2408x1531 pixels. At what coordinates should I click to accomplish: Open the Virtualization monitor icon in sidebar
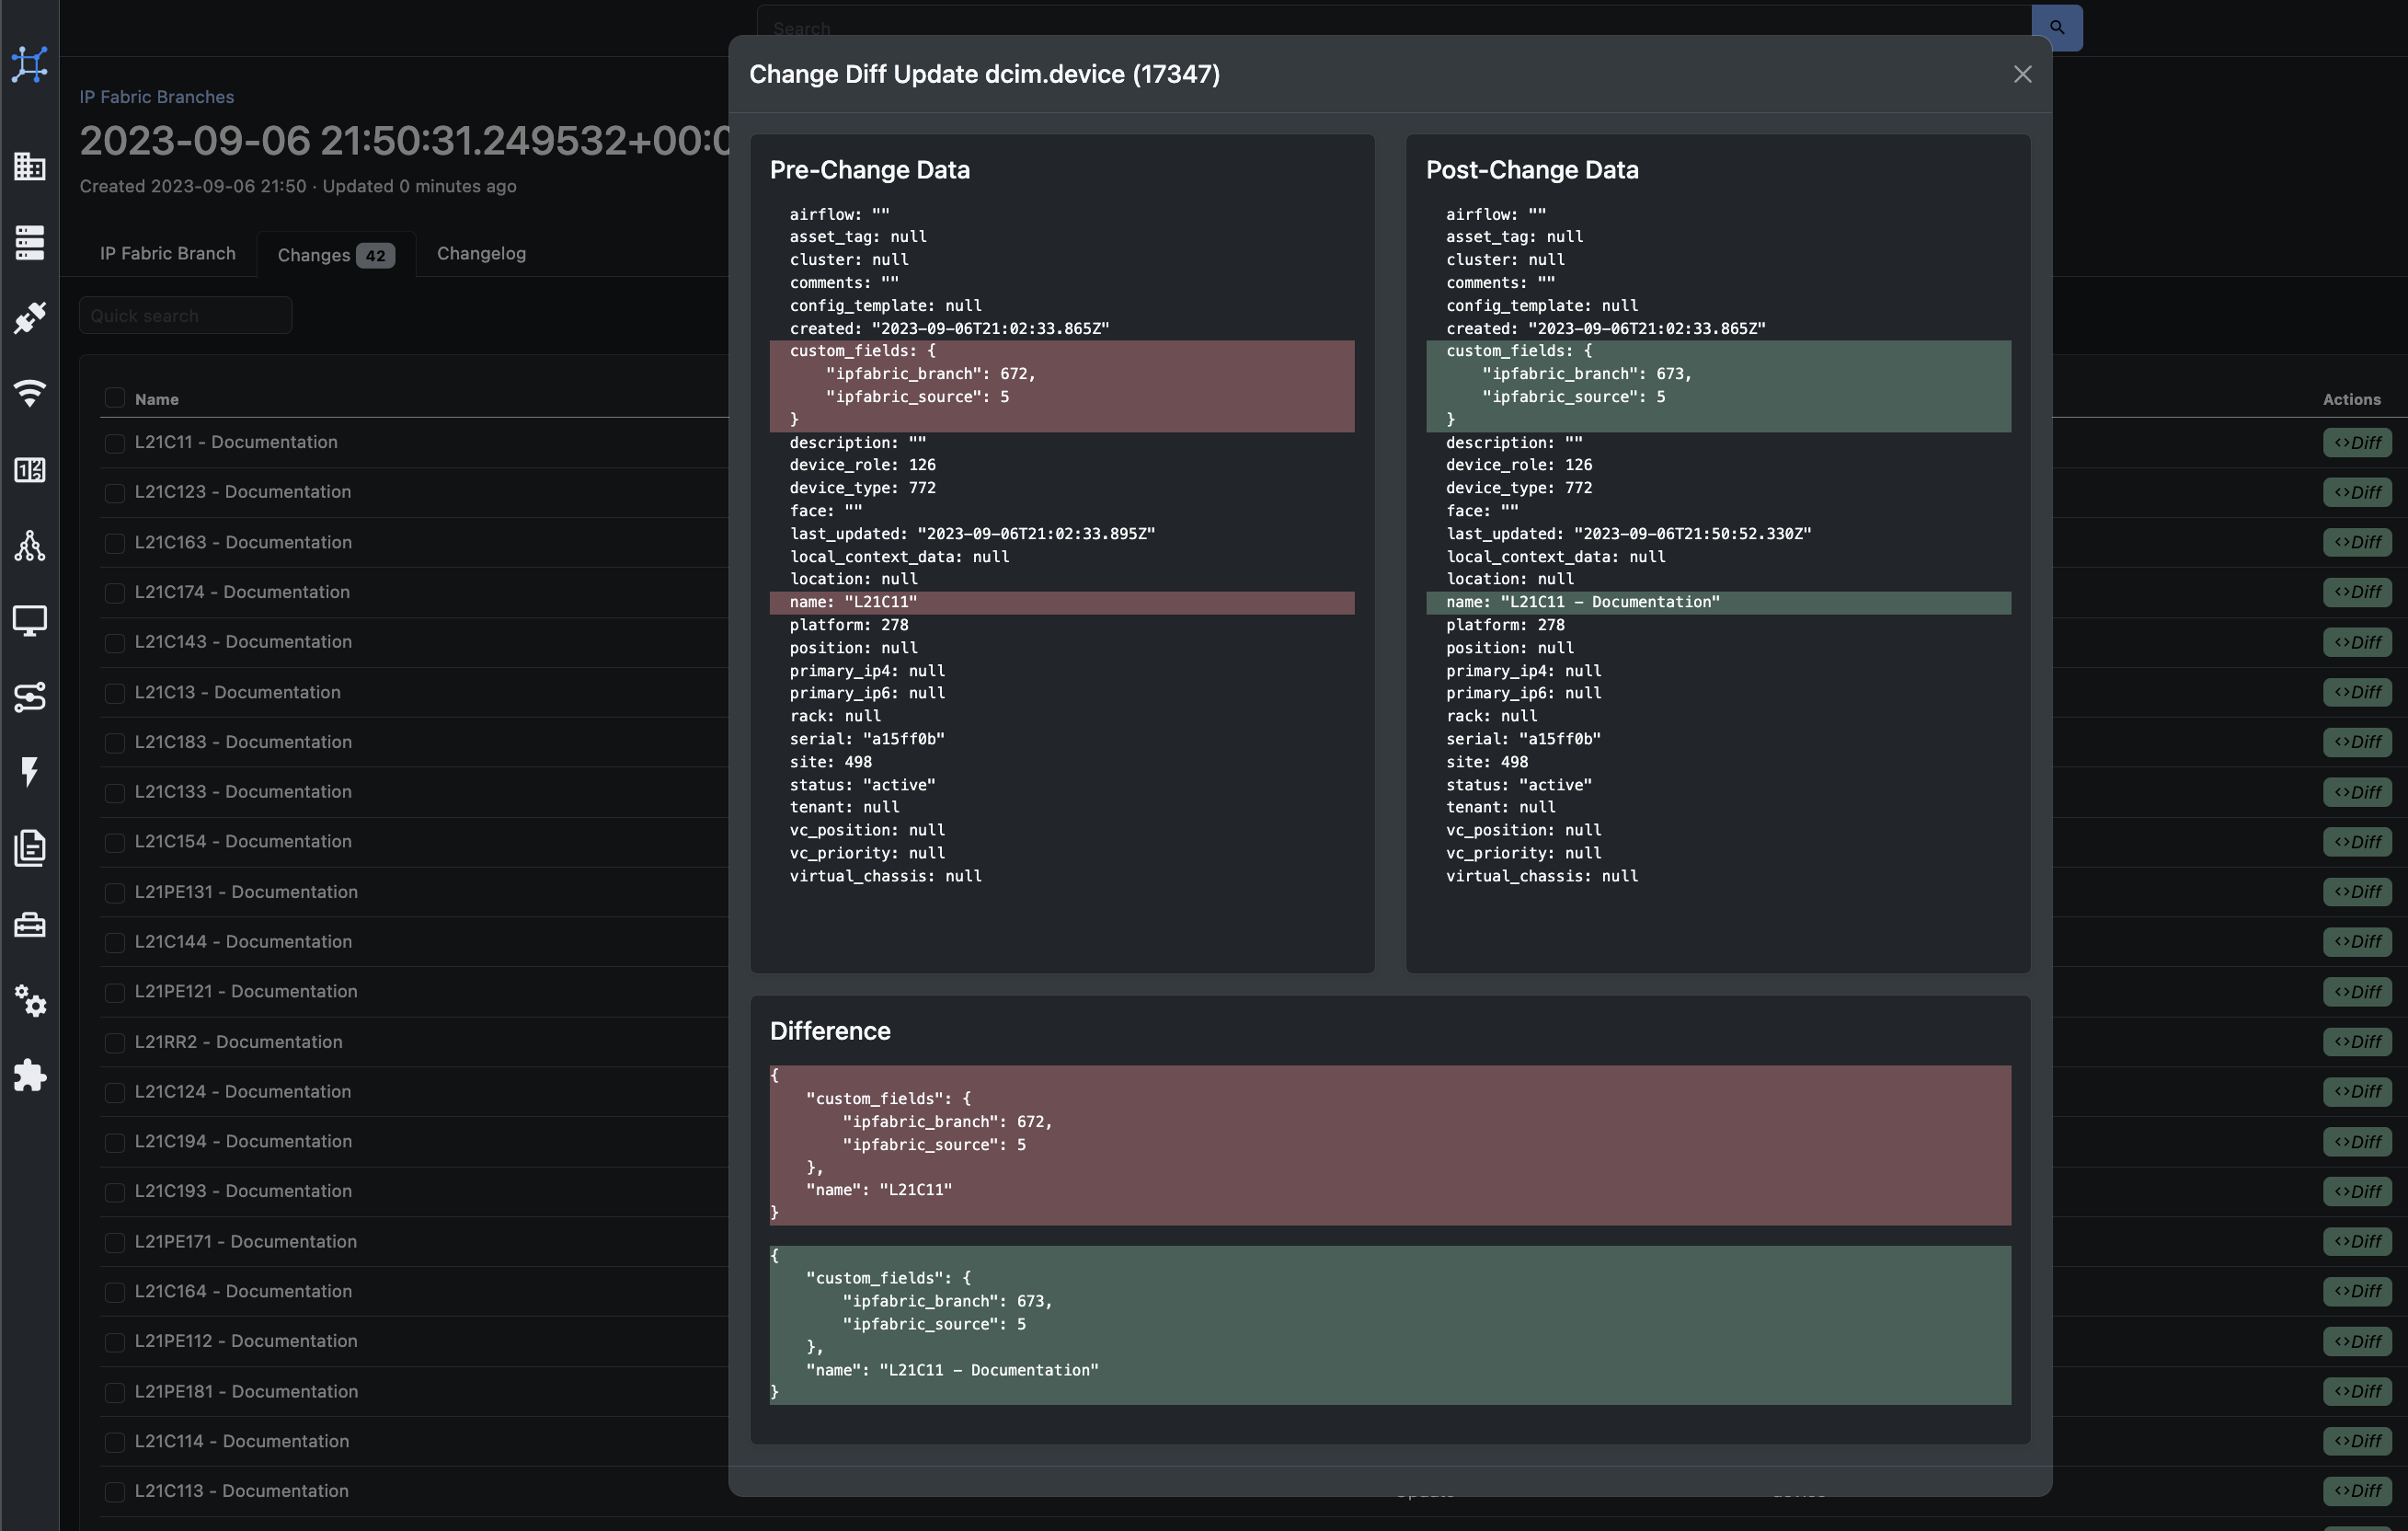click(29, 621)
